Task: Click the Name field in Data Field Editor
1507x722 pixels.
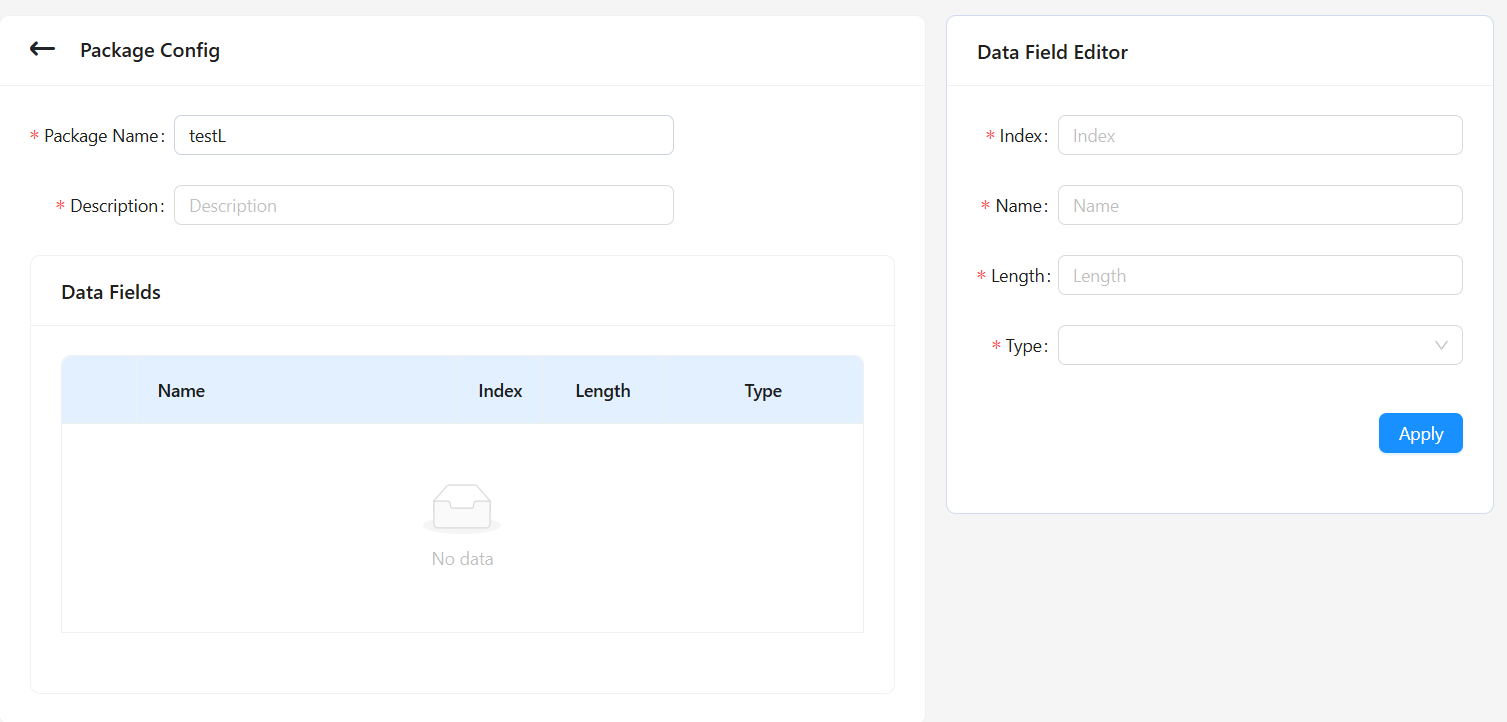Action: pyautogui.click(x=1260, y=205)
